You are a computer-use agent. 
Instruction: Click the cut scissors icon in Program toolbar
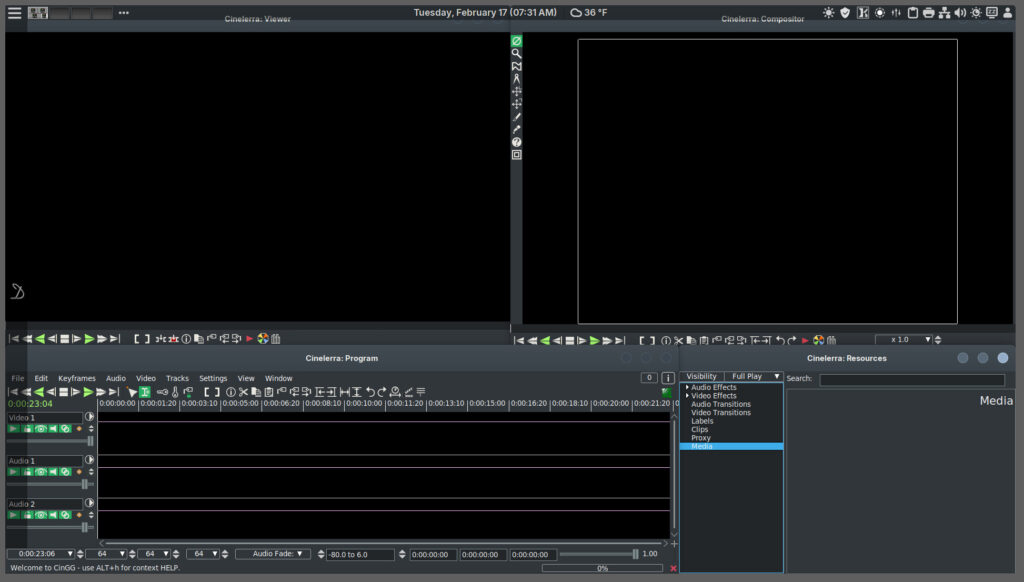(x=243, y=392)
